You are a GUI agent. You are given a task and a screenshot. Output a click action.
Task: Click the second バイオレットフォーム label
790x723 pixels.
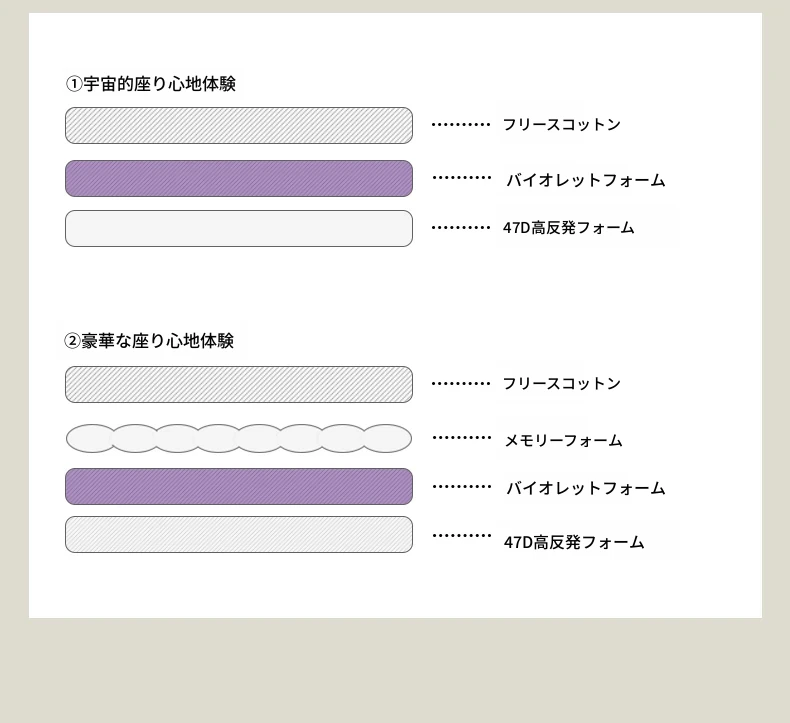point(585,488)
